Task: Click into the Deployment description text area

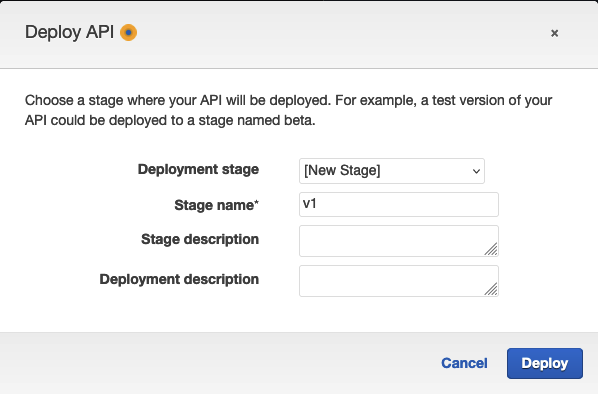Action: 399,281
